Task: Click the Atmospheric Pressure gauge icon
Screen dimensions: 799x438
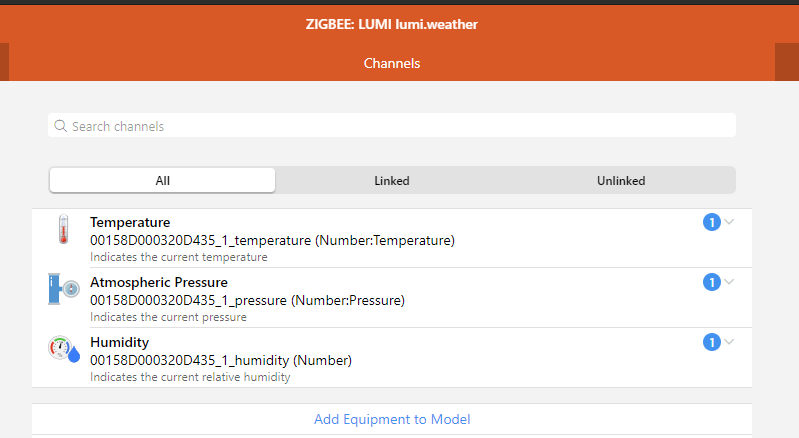Action: [64, 290]
